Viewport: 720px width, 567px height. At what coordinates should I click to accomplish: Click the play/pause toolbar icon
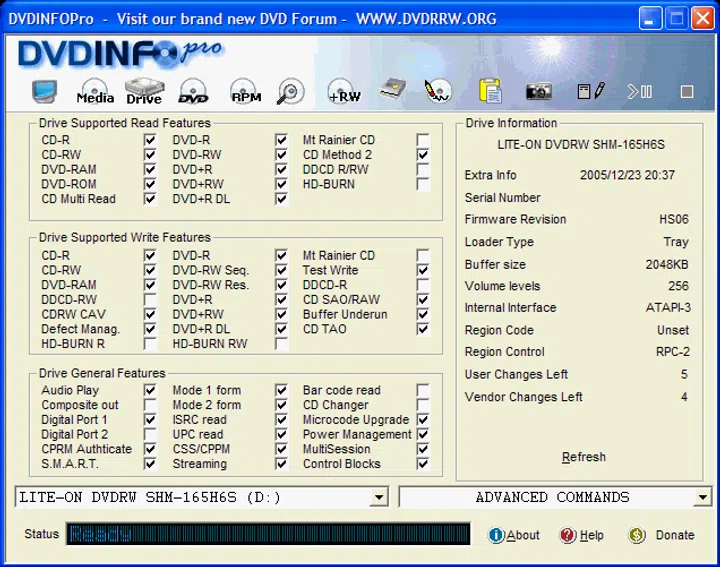(x=640, y=92)
